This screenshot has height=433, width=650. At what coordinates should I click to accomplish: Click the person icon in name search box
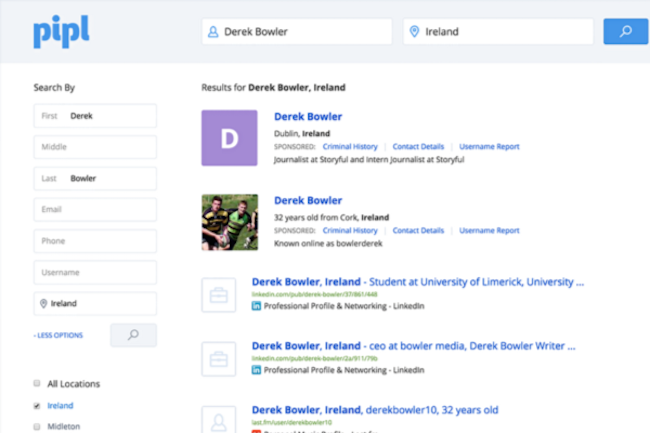click(x=213, y=32)
